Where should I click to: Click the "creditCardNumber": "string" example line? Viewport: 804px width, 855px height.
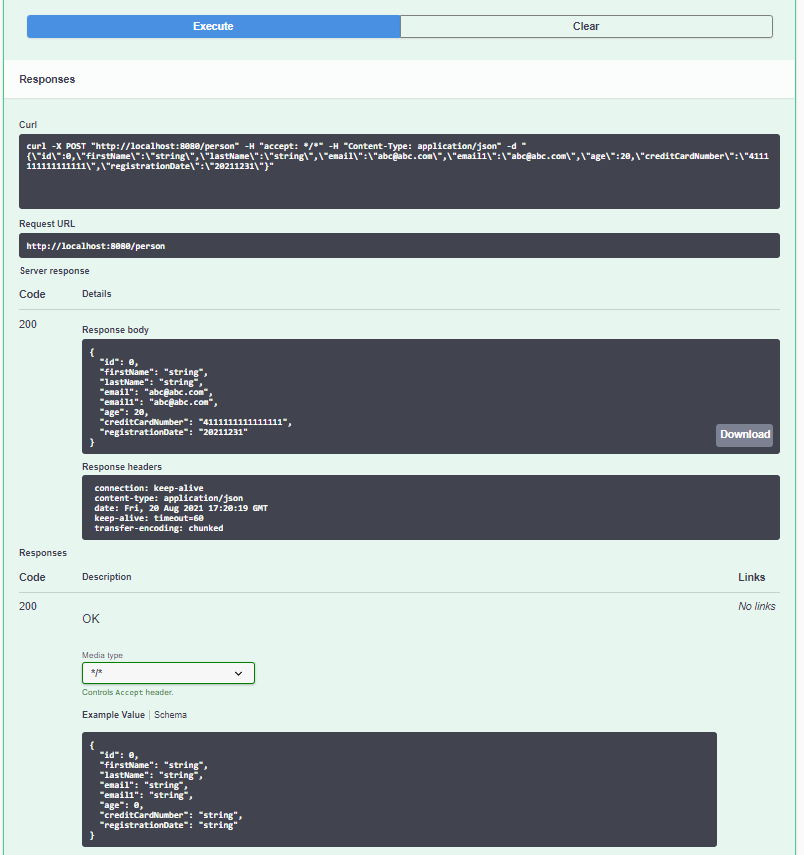click(171, 815)
